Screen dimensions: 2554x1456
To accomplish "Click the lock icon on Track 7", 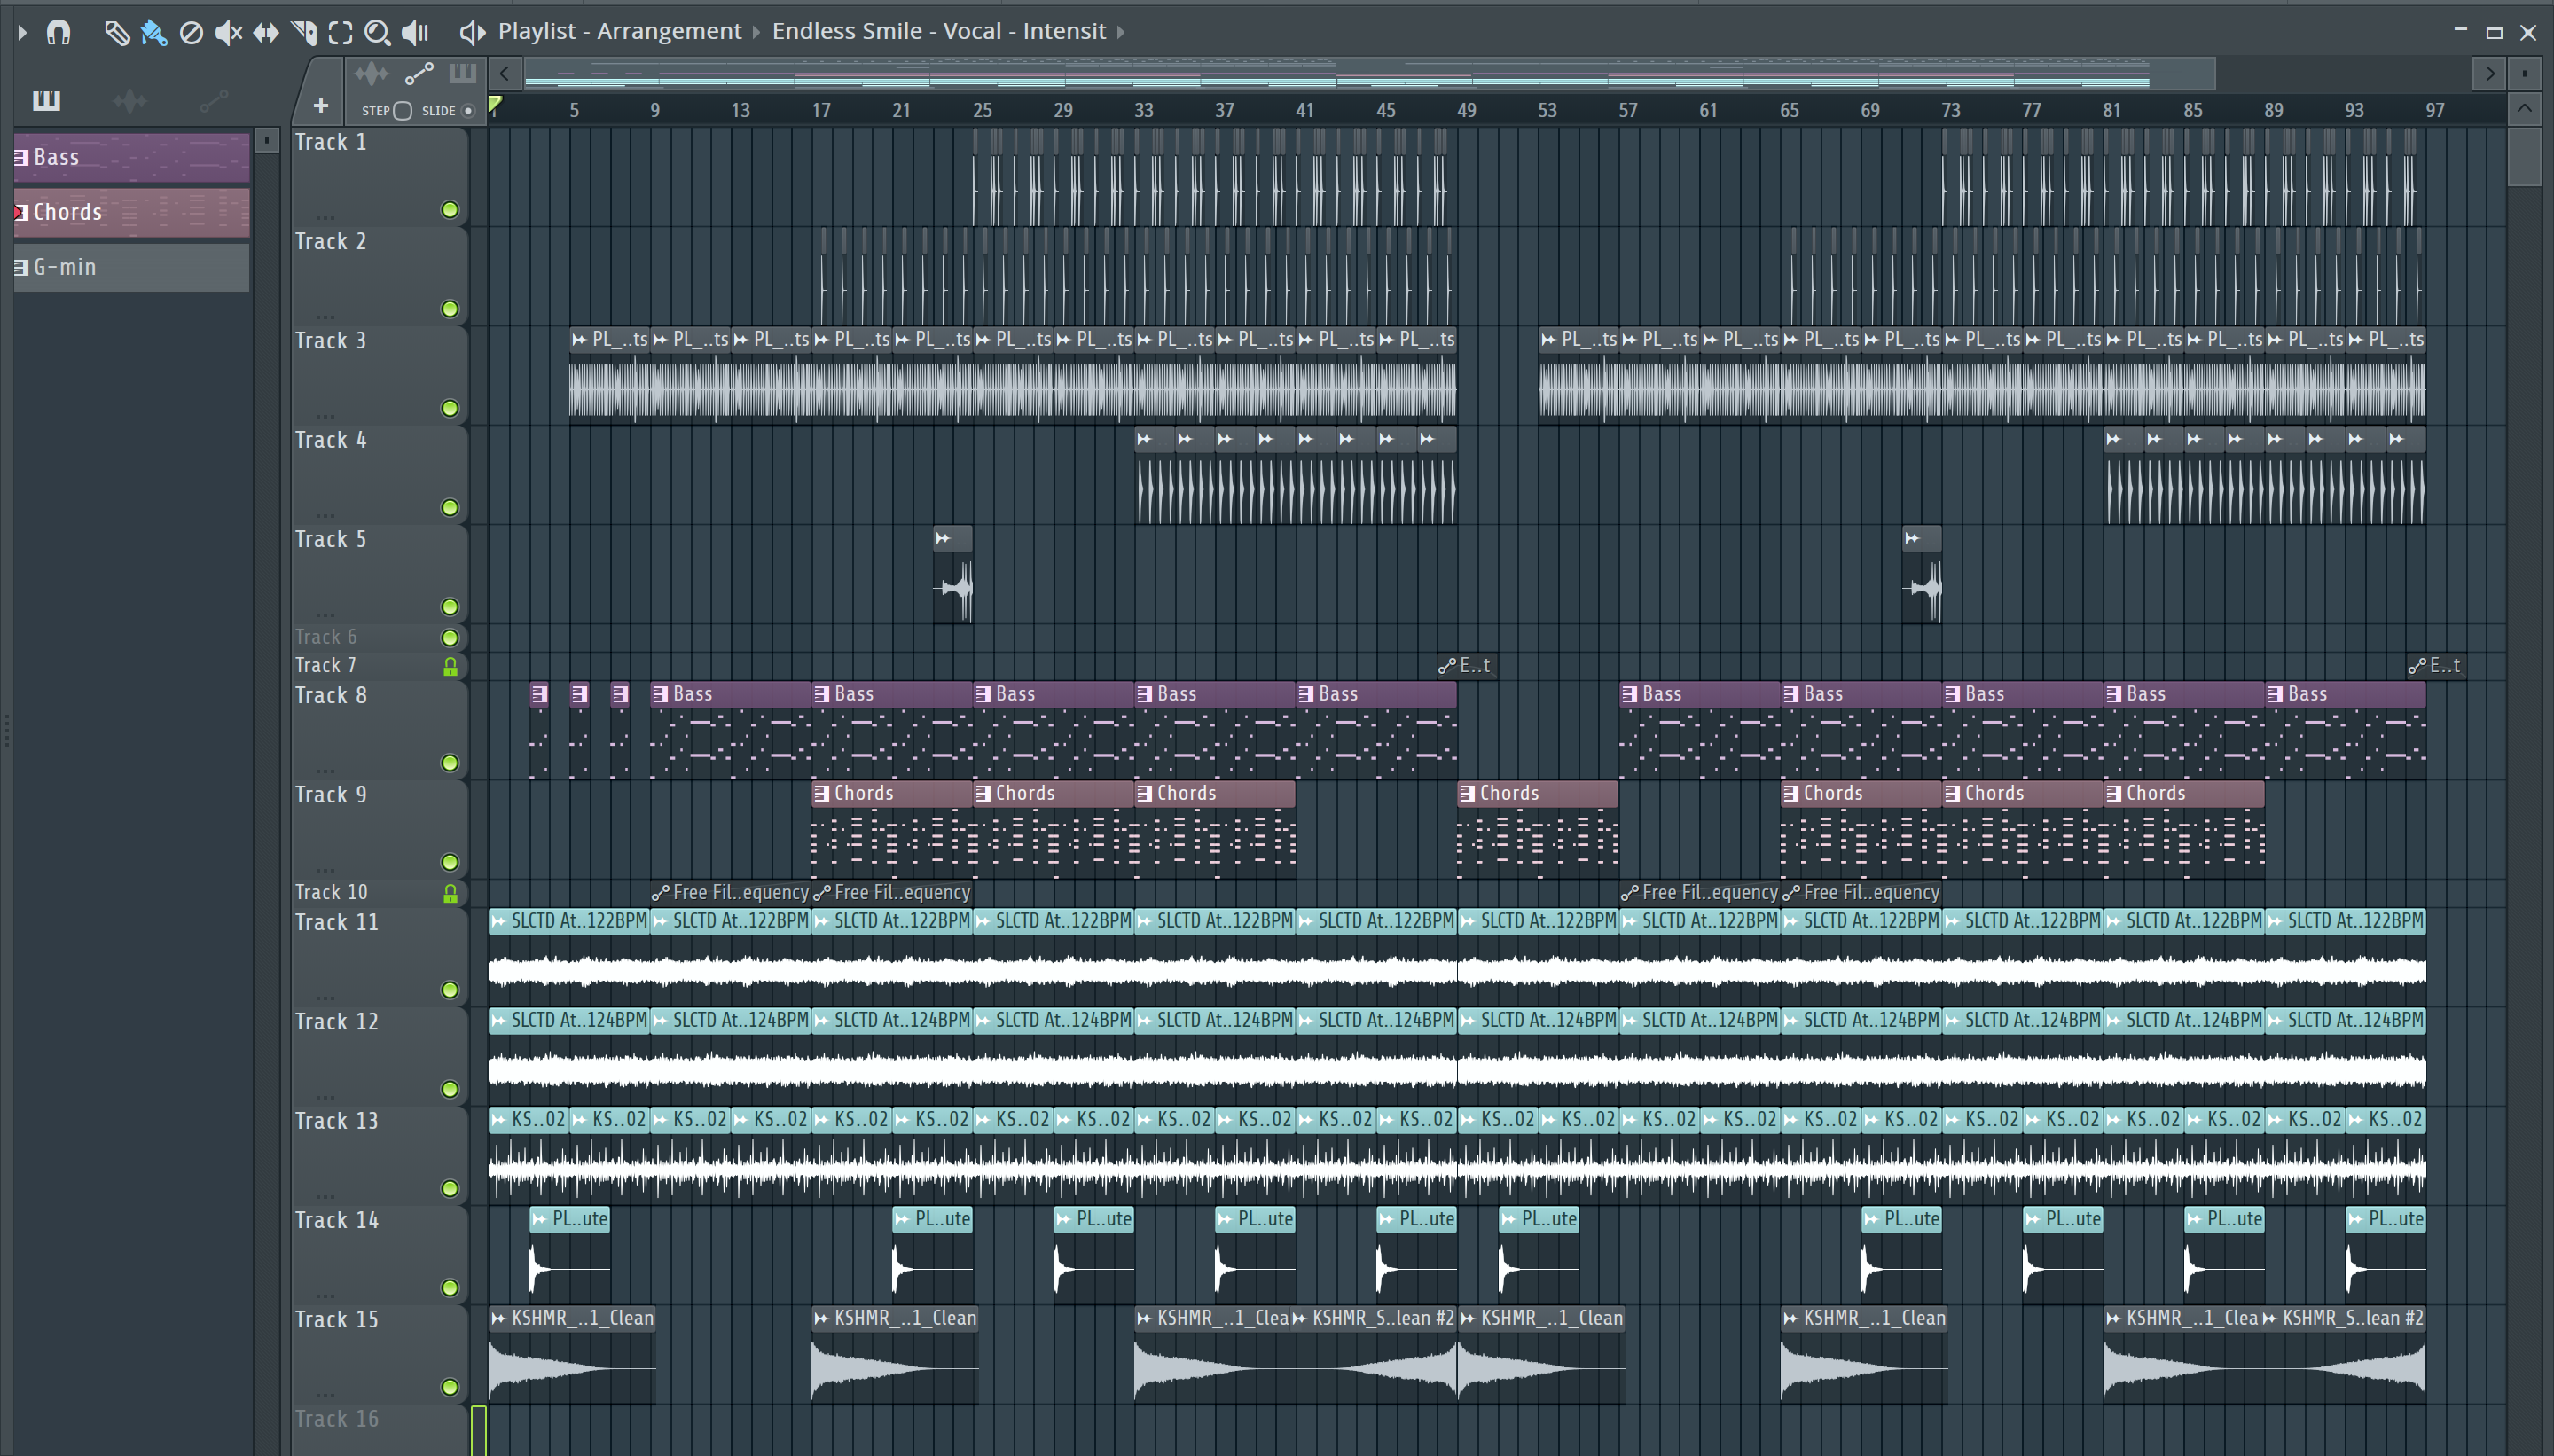I will [450, 667].
